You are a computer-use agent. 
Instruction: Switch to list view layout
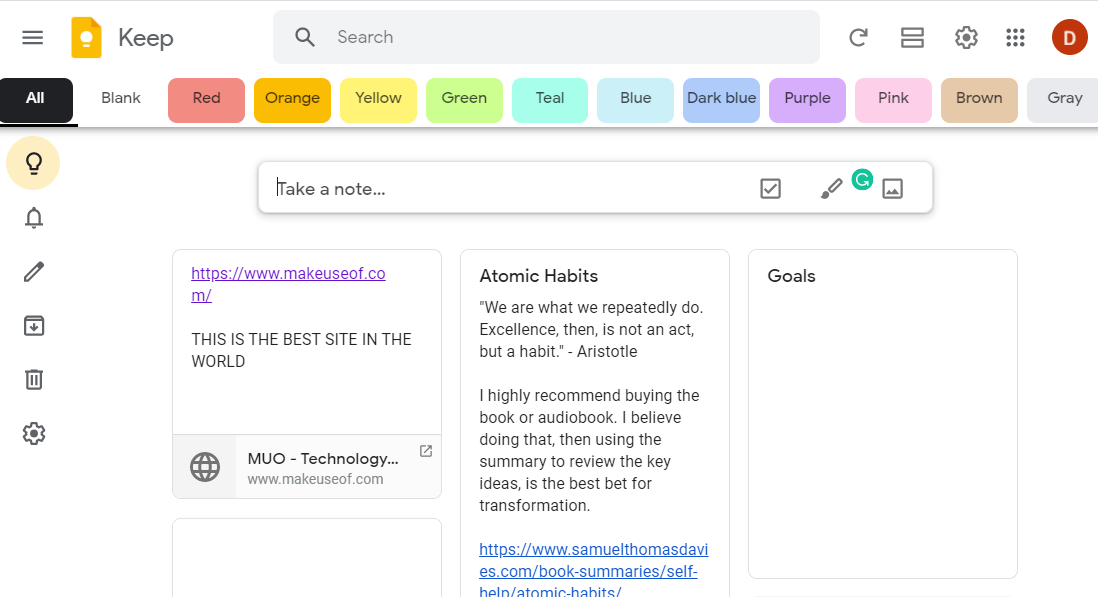click(912, 37)
